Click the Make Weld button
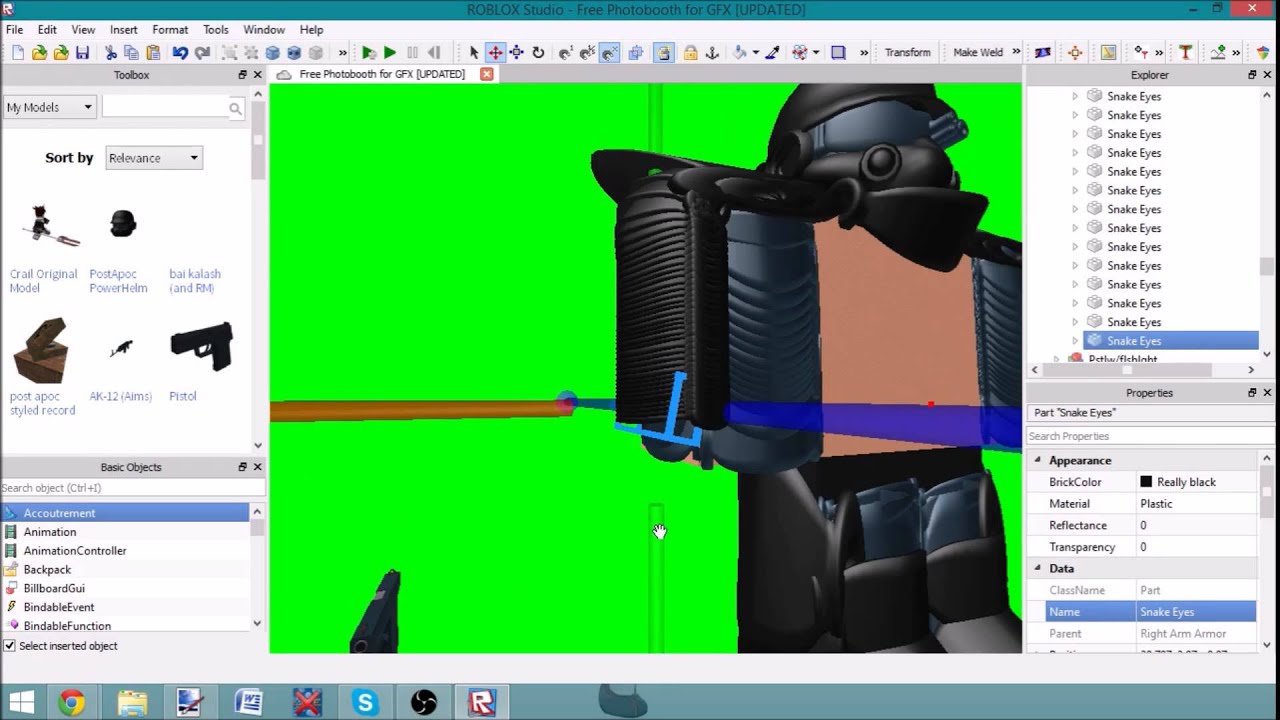Image resolution: width=1280 pixels, height=720 pixels. (x=978, y=53)
